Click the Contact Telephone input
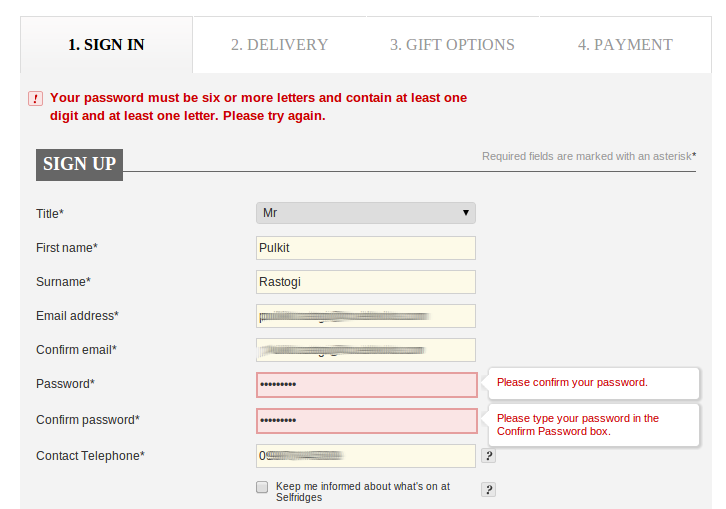726x509 pixels. [366, 456]
